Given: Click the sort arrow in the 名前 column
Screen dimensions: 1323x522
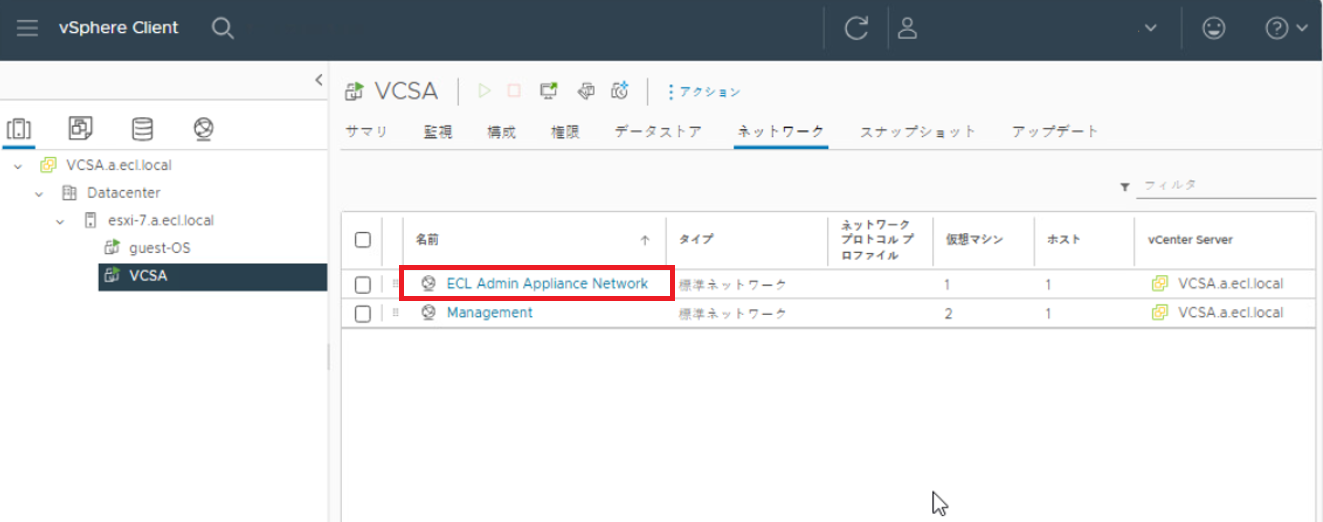Looking at the screenshot, I should tap(645, 240).
